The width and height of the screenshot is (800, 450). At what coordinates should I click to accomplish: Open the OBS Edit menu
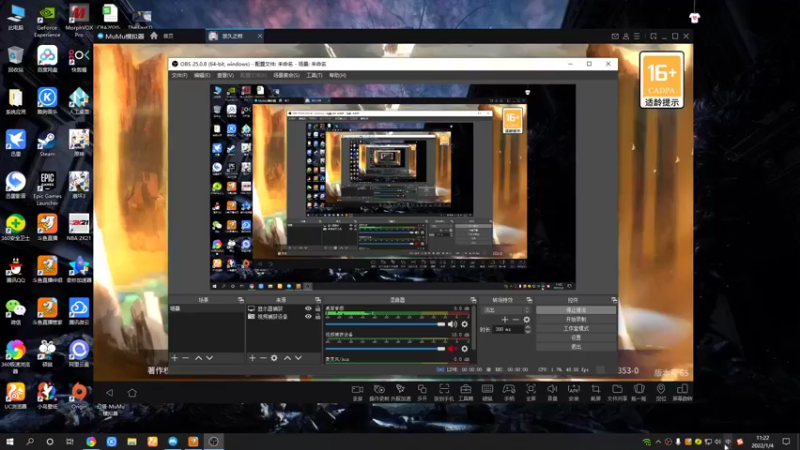click(202, 75)
